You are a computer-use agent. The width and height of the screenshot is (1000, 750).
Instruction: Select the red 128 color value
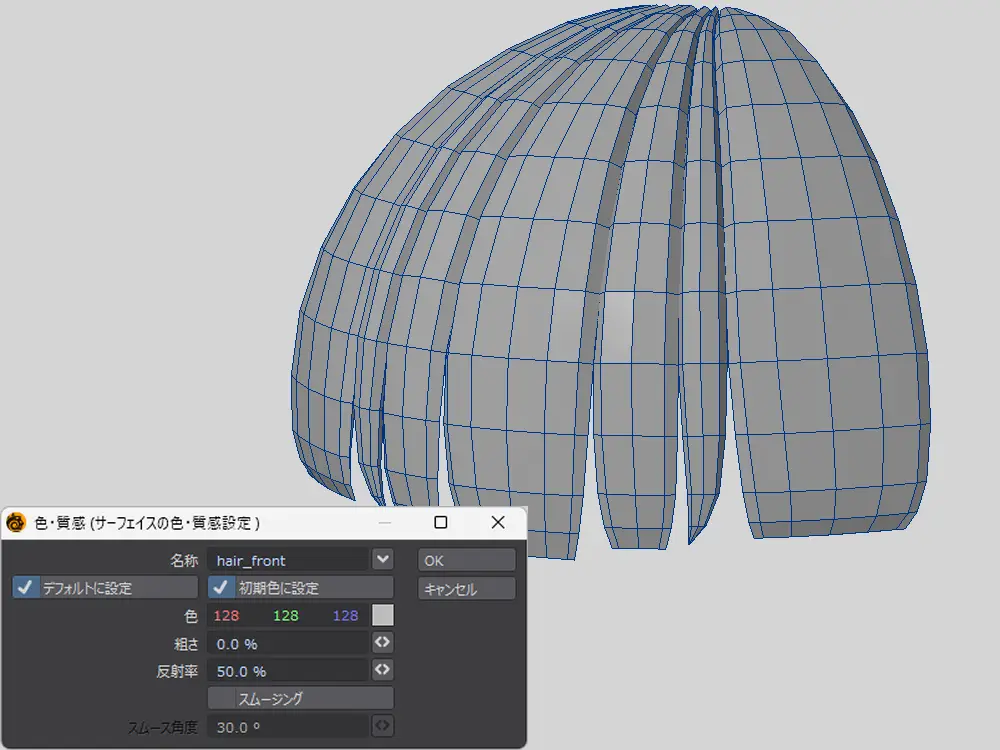point(227,616)
